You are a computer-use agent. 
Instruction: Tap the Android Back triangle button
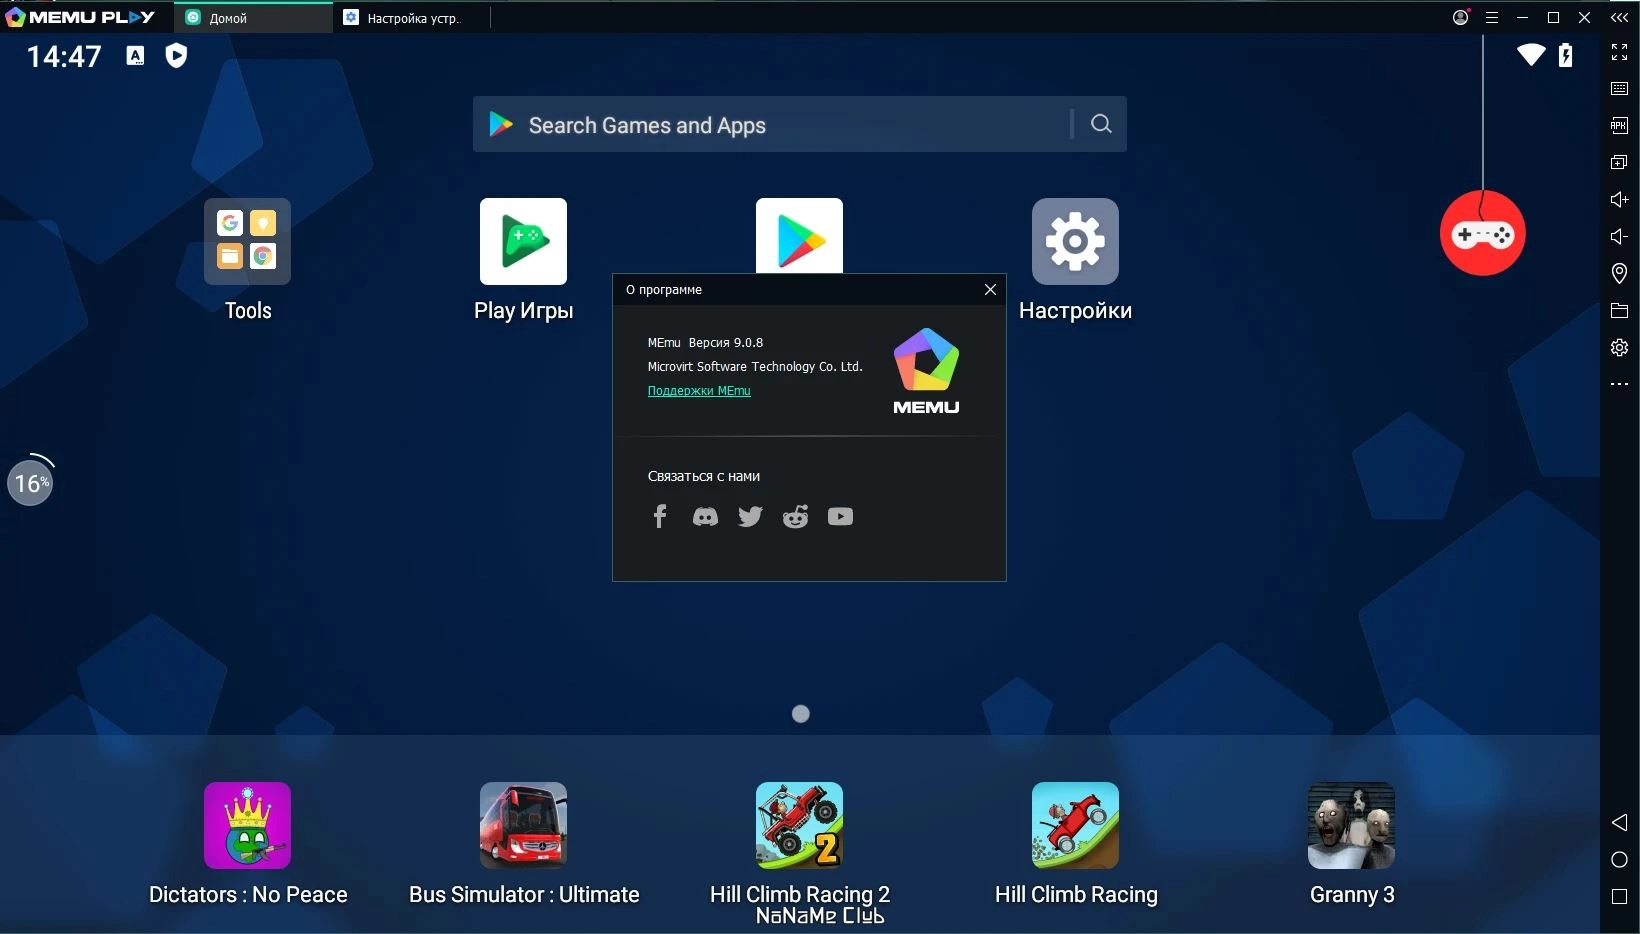tap(1619, 822)
